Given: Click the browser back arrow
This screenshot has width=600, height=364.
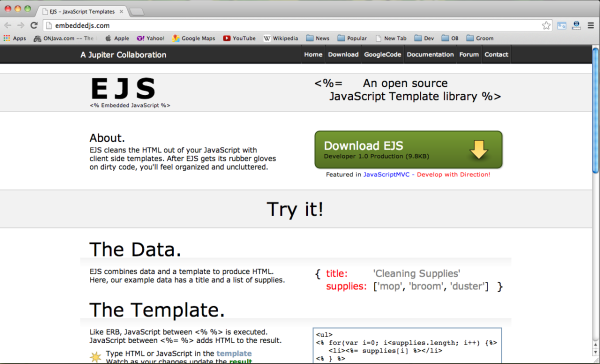Looking at the screenshot, I should (x=8, y=25).
